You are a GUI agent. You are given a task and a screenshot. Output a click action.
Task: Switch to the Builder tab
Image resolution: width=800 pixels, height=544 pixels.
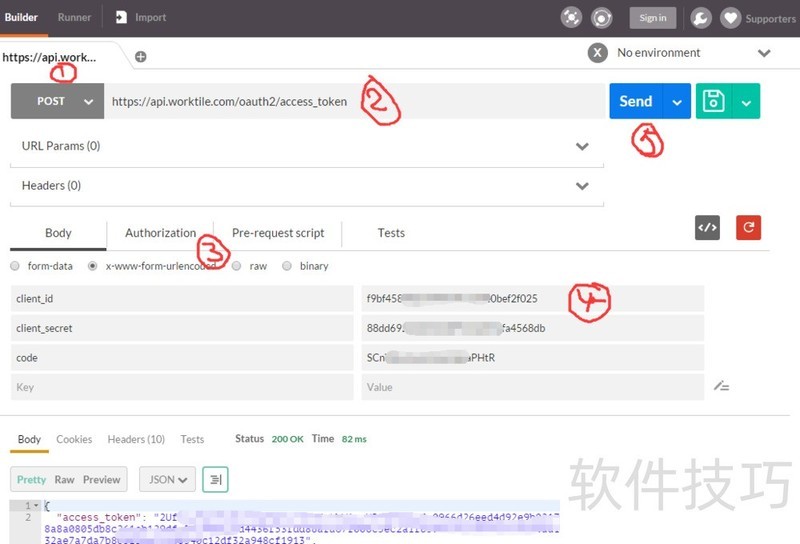[x=21, y=17]
